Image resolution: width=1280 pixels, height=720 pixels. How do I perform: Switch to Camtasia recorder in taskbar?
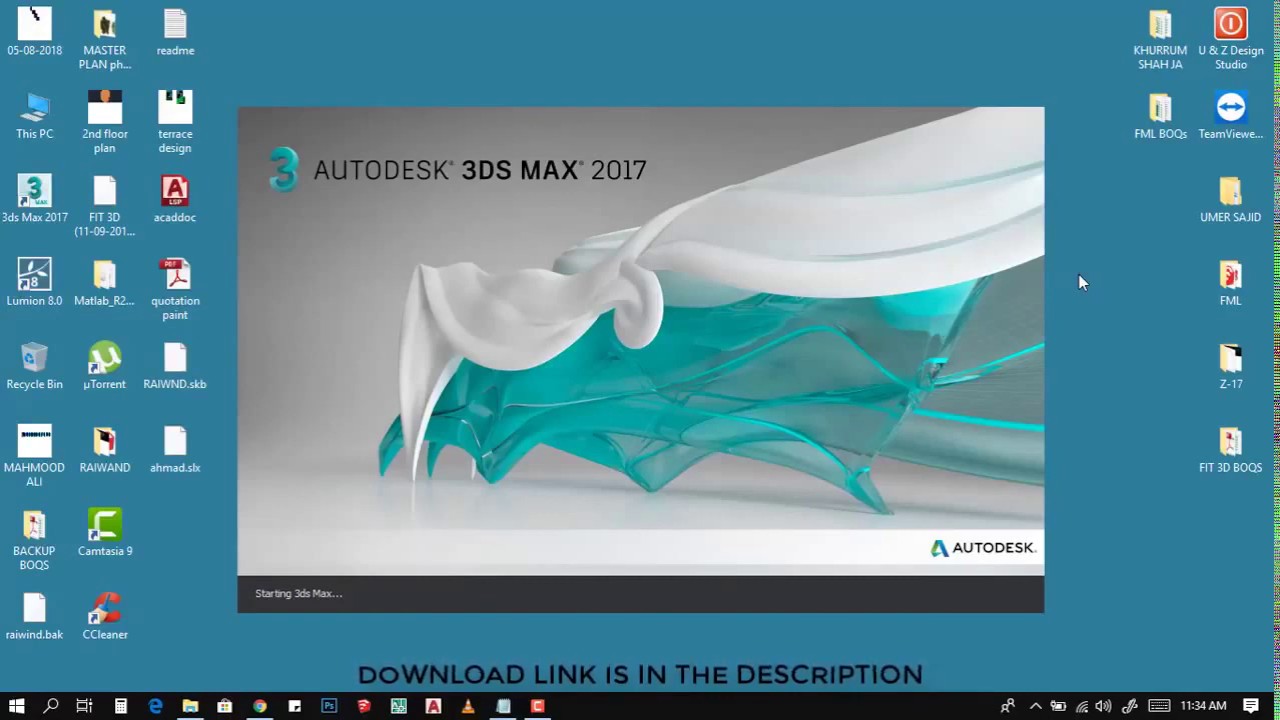pyautogui.click(x=537, y=706)
